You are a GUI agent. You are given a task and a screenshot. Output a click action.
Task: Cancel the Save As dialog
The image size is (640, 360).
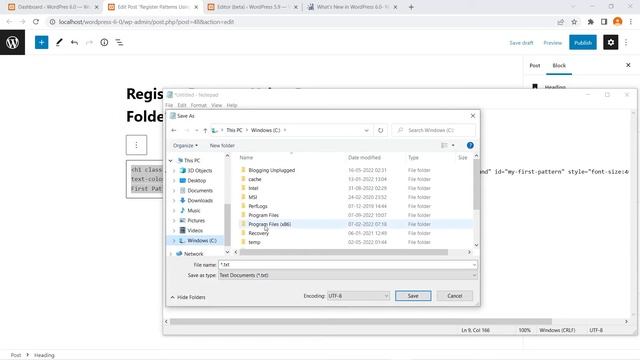pyautogui.click(x=455, y=296)
